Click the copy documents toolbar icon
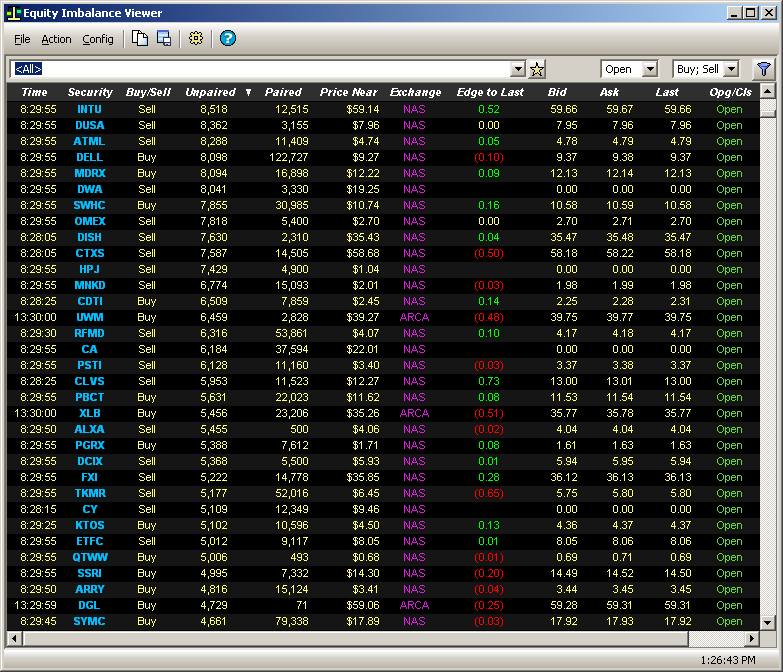Viewport: 783px width, 672px height. click(139, 38)
